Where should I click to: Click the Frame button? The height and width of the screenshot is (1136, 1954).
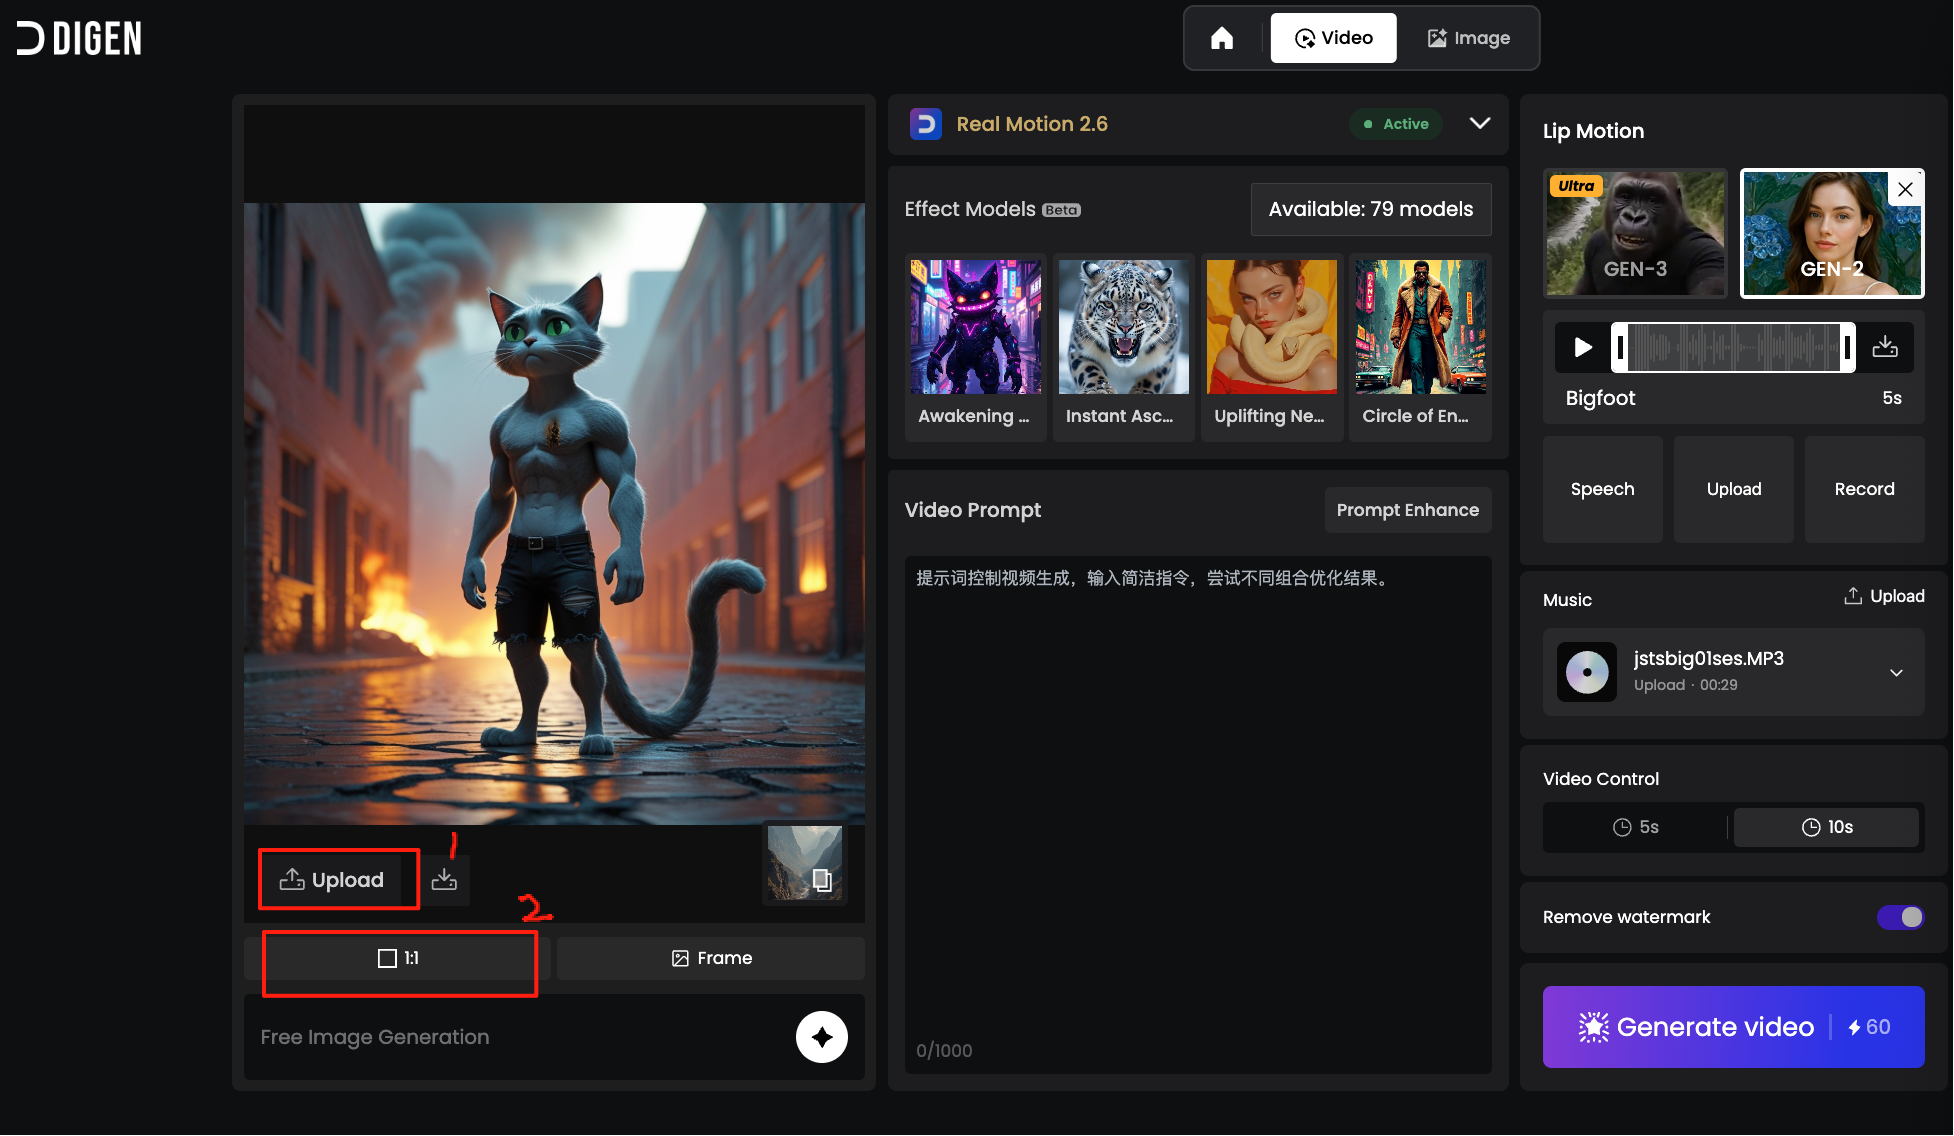711,958
